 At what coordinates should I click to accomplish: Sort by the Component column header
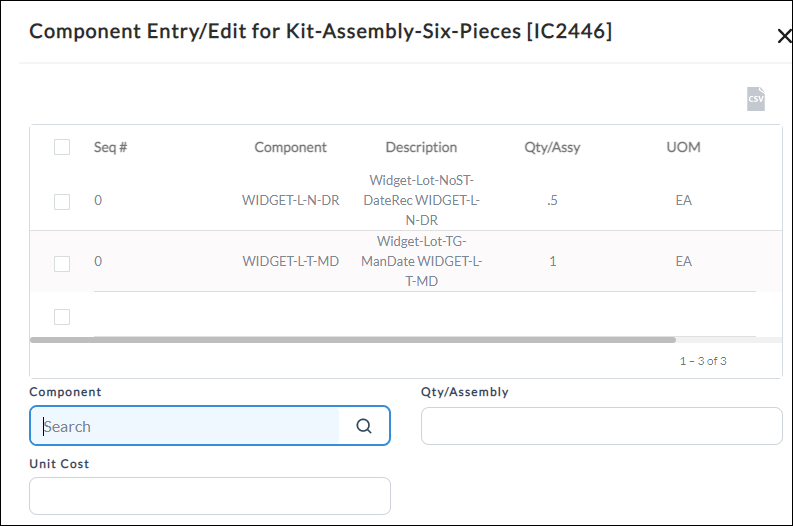[290, 147]
